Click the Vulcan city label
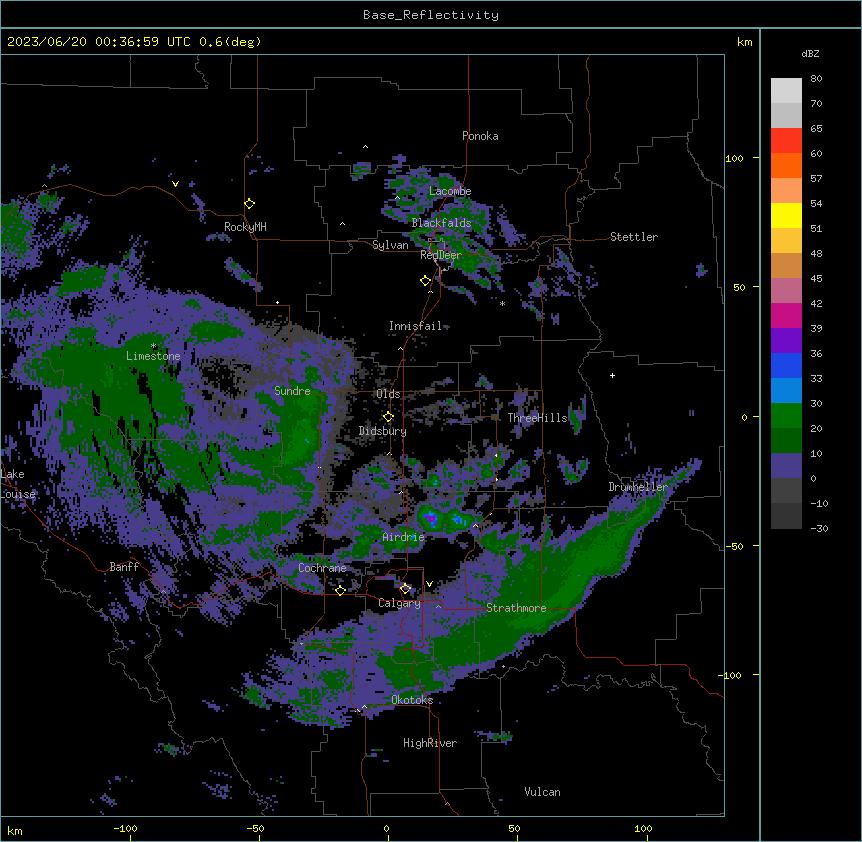This screenshot has width=862, height=842. pyautogui.click(x=543, y=792)
